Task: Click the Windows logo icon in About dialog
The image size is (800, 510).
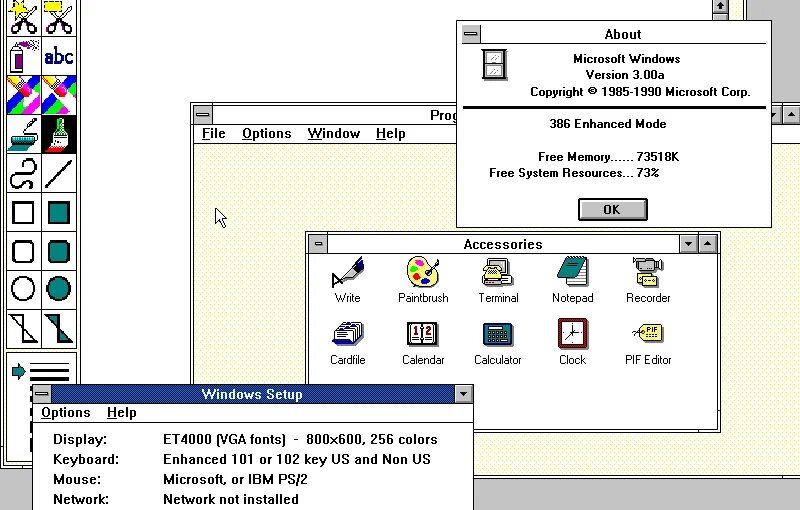Action: click(494, 64)
